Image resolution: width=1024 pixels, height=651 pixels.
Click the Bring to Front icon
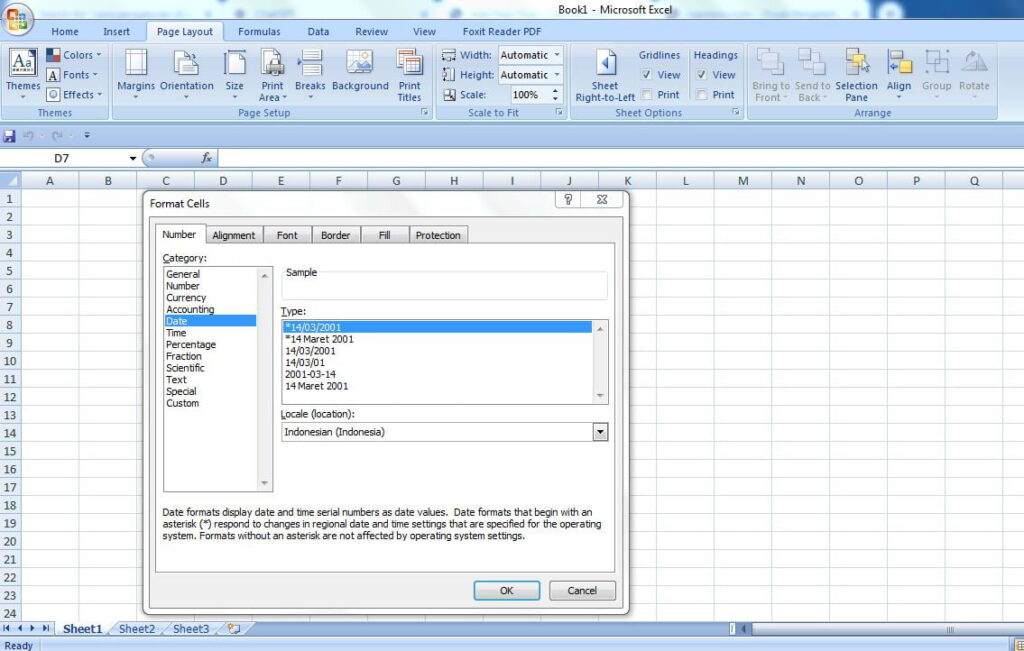point(770,62)
